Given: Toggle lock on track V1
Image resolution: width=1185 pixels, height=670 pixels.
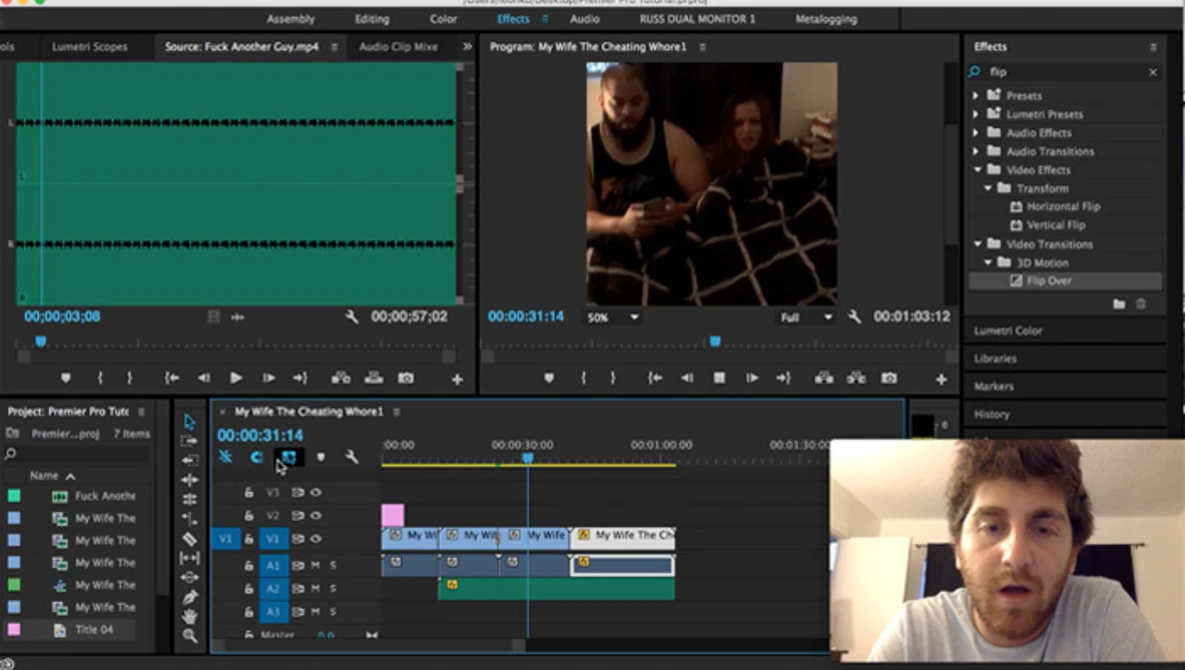Looking at the screenshot, I should pyautogui.click(x=248, y=539).
